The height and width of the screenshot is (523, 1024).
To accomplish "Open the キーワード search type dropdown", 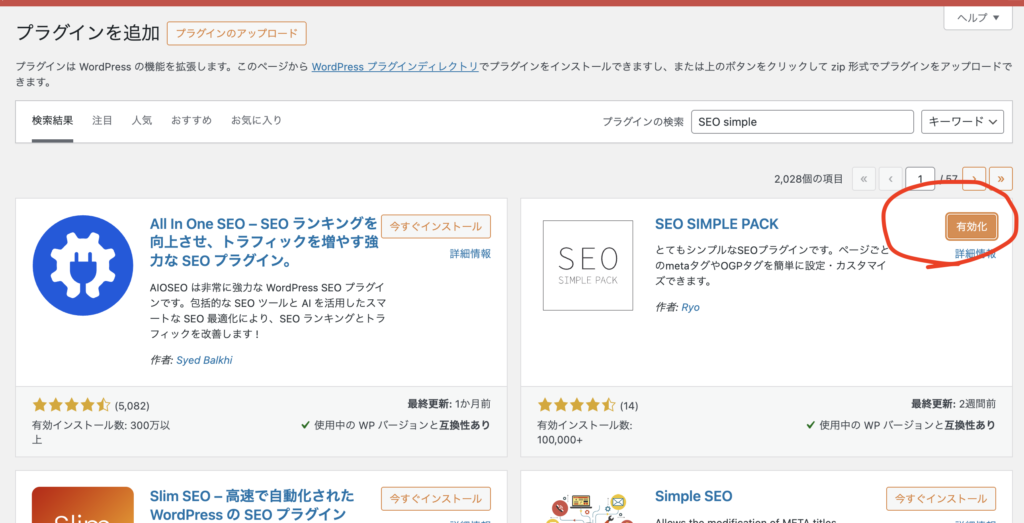I will tap(962, 122).
